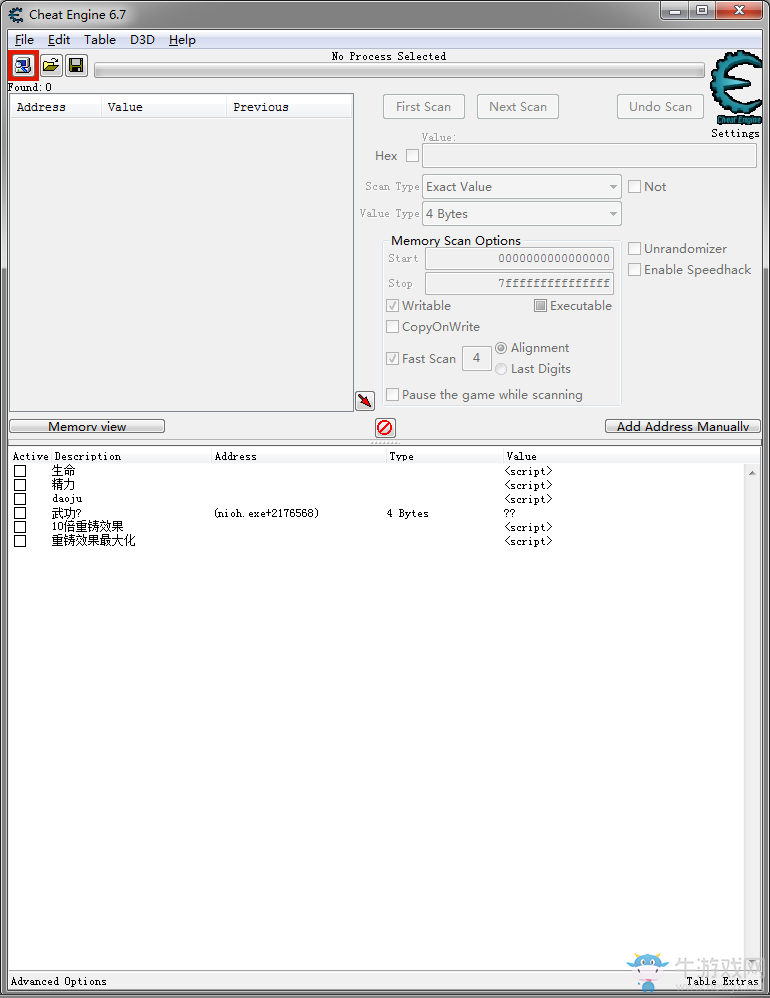Screen dimensions: 770x998
Task: Enable the Not checkbox
Action: coord(634,186)
